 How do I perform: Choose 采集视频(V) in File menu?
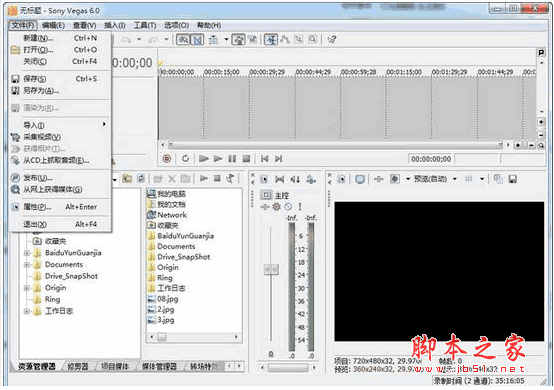tap(60, 137)
